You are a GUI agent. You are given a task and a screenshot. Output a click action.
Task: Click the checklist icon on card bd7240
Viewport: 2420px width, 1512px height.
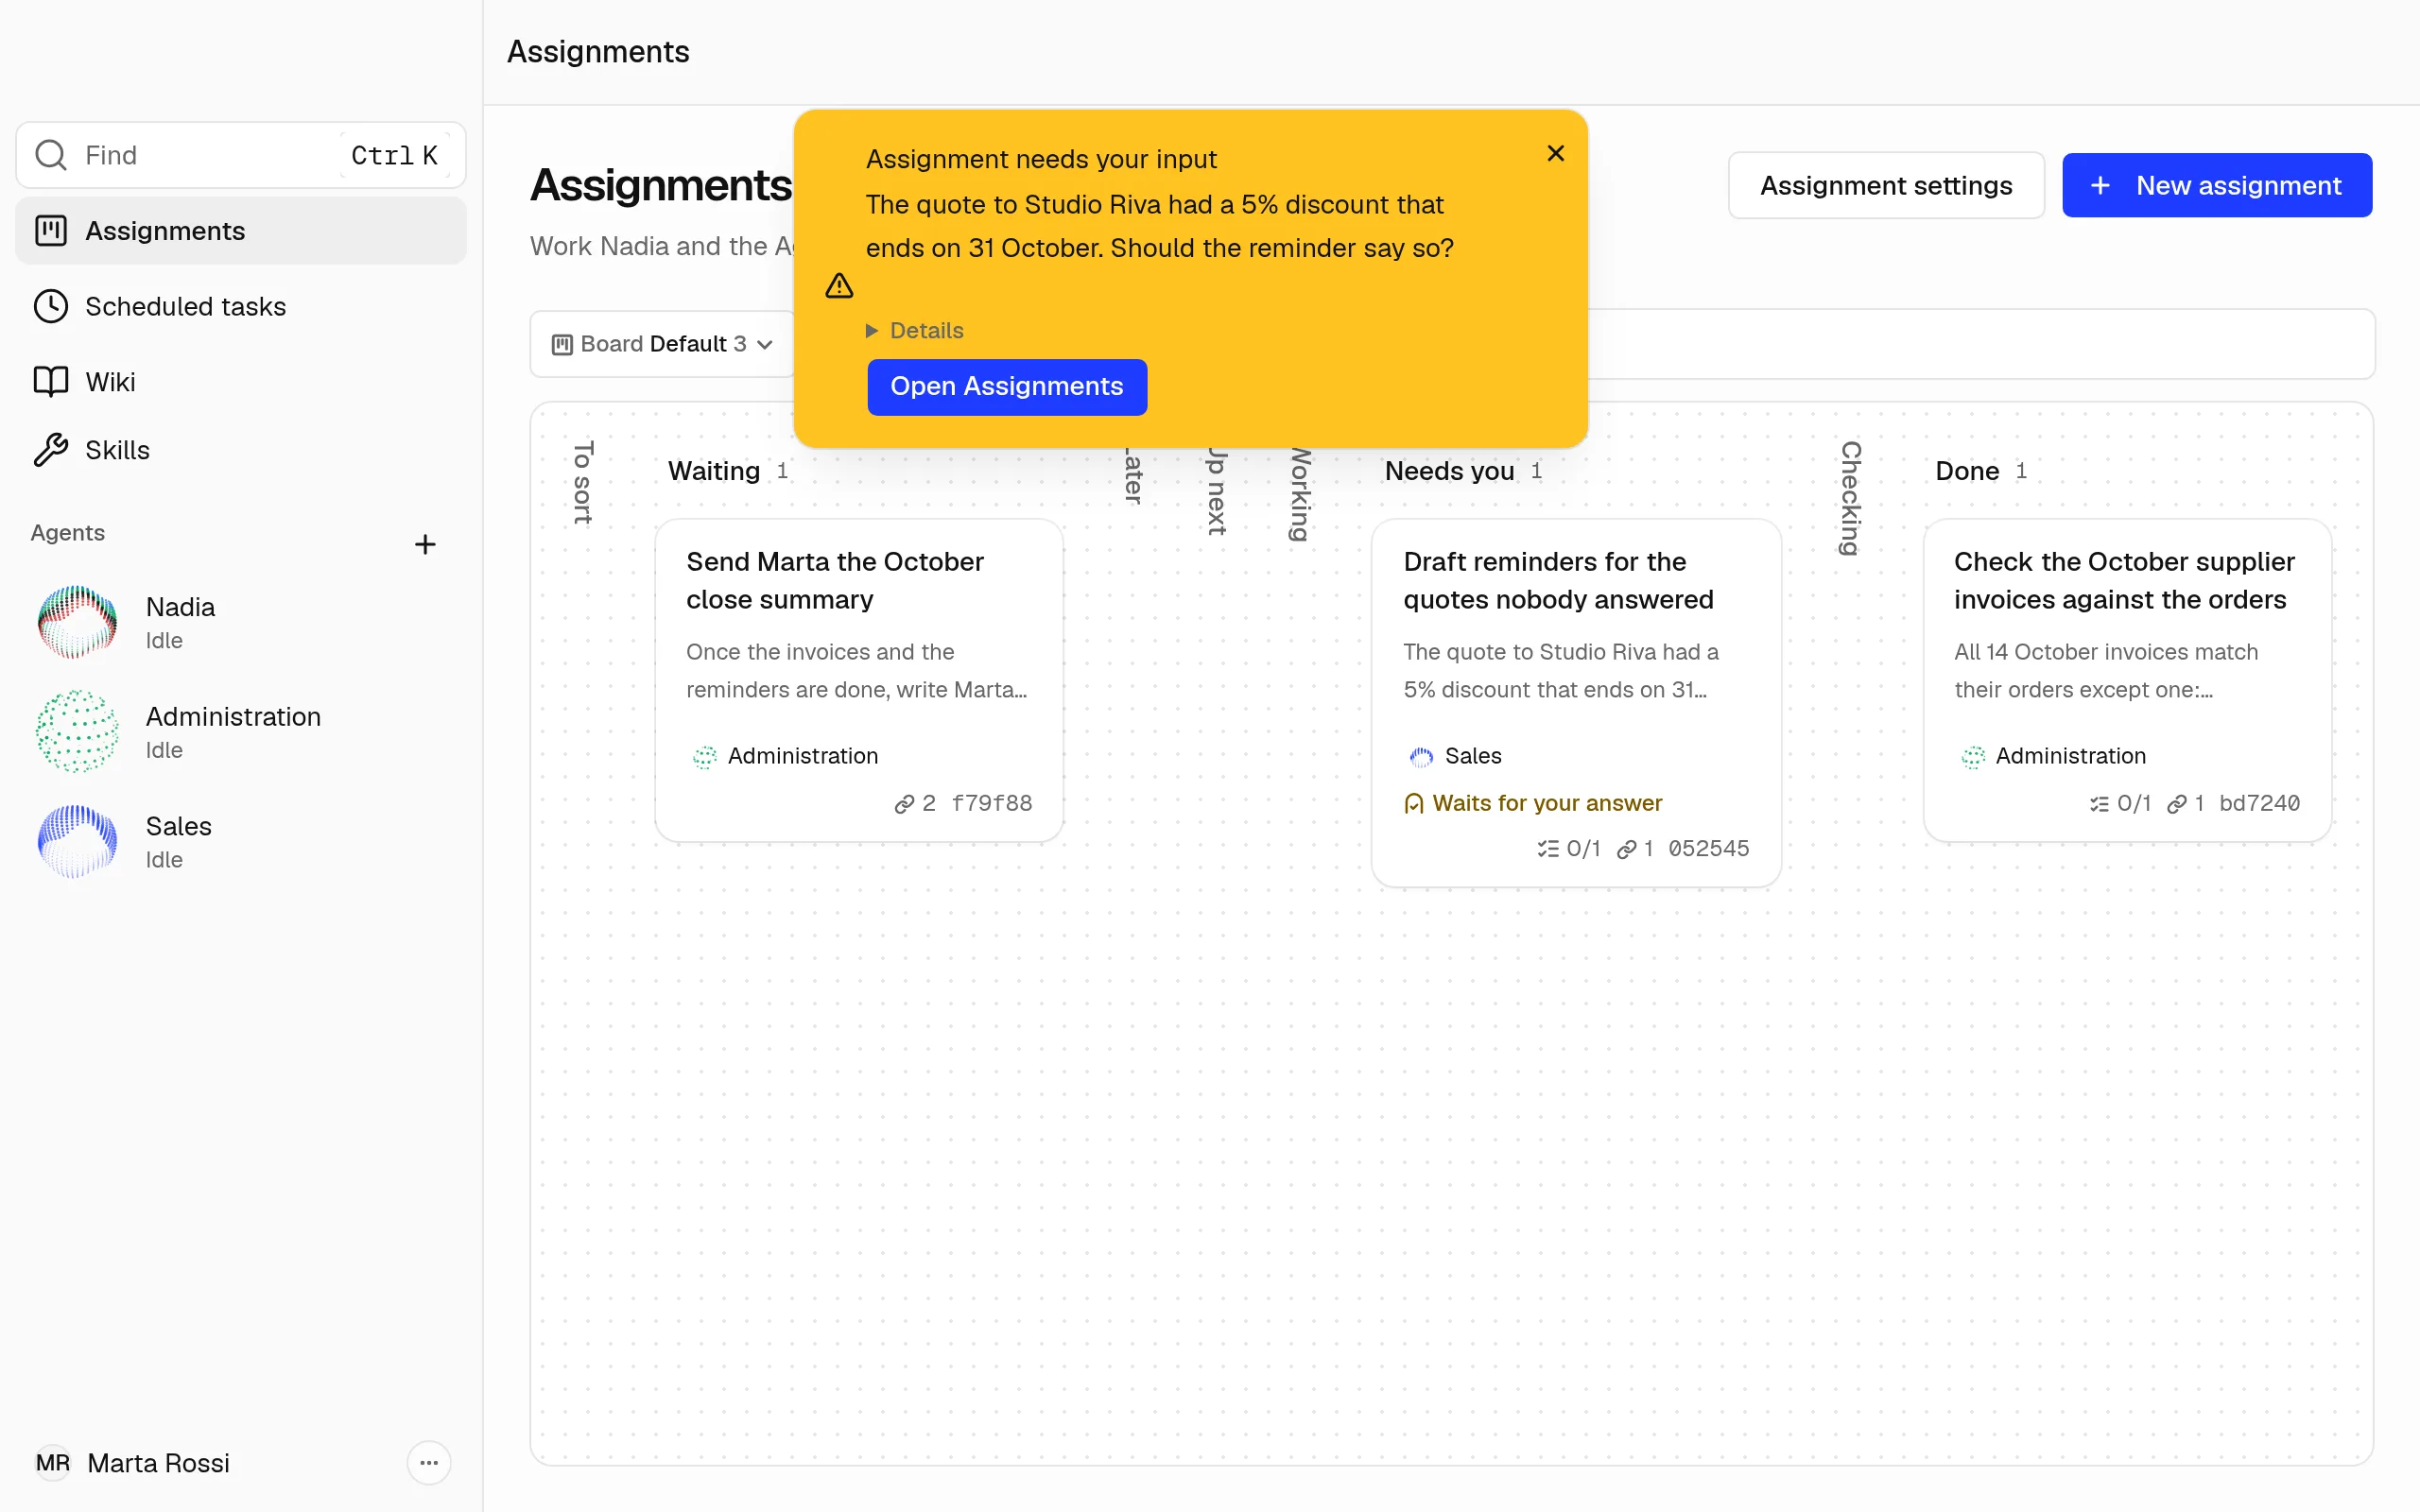(2099, 804)
